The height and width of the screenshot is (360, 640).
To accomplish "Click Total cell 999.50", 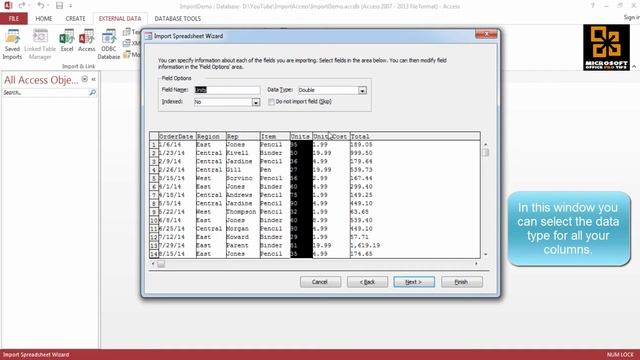I will [x=361, y=153].
